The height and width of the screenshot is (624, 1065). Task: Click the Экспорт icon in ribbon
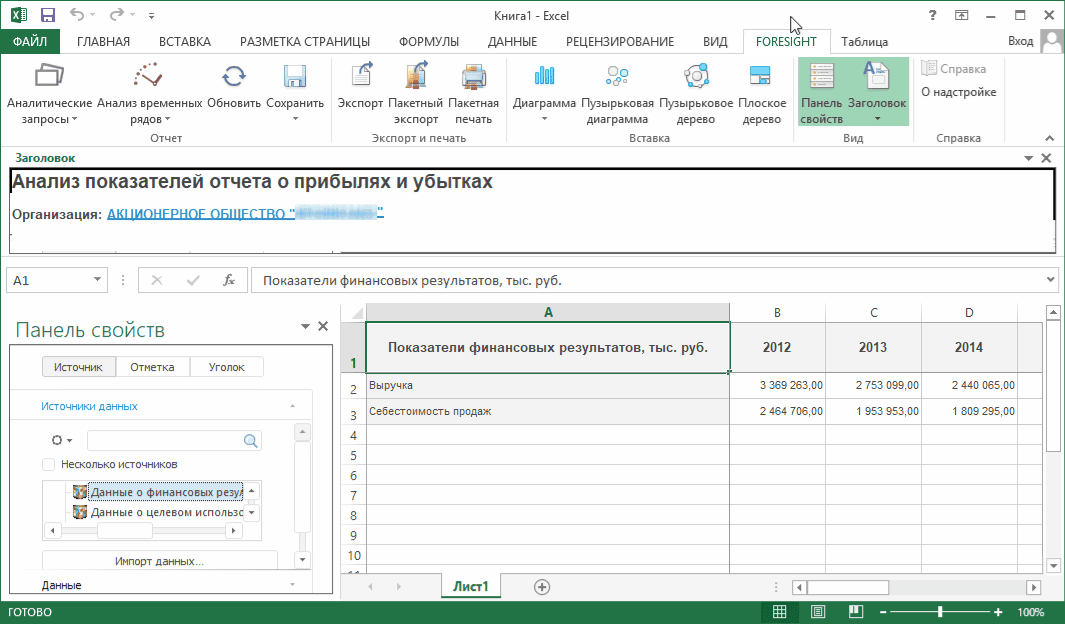pos(360,77)
